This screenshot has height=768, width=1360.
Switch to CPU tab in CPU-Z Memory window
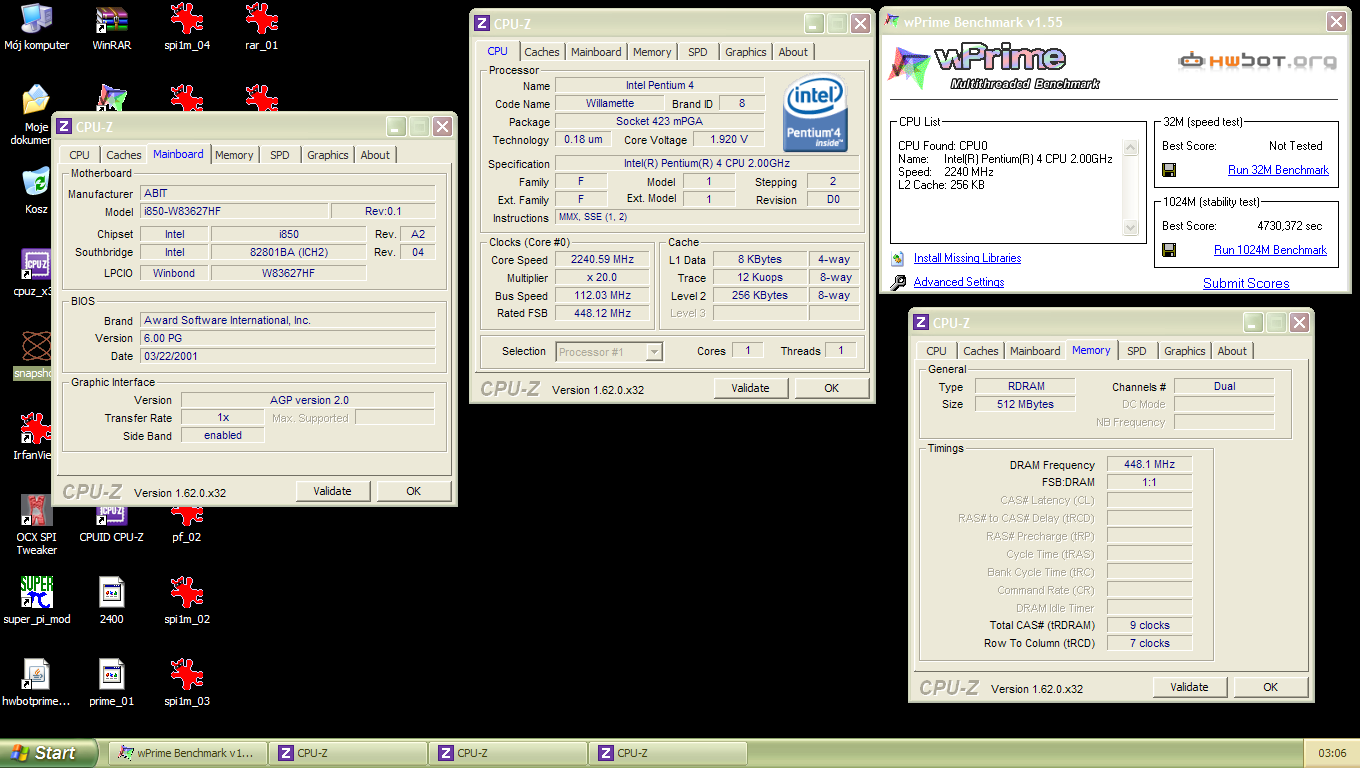(x=936, y=351)
